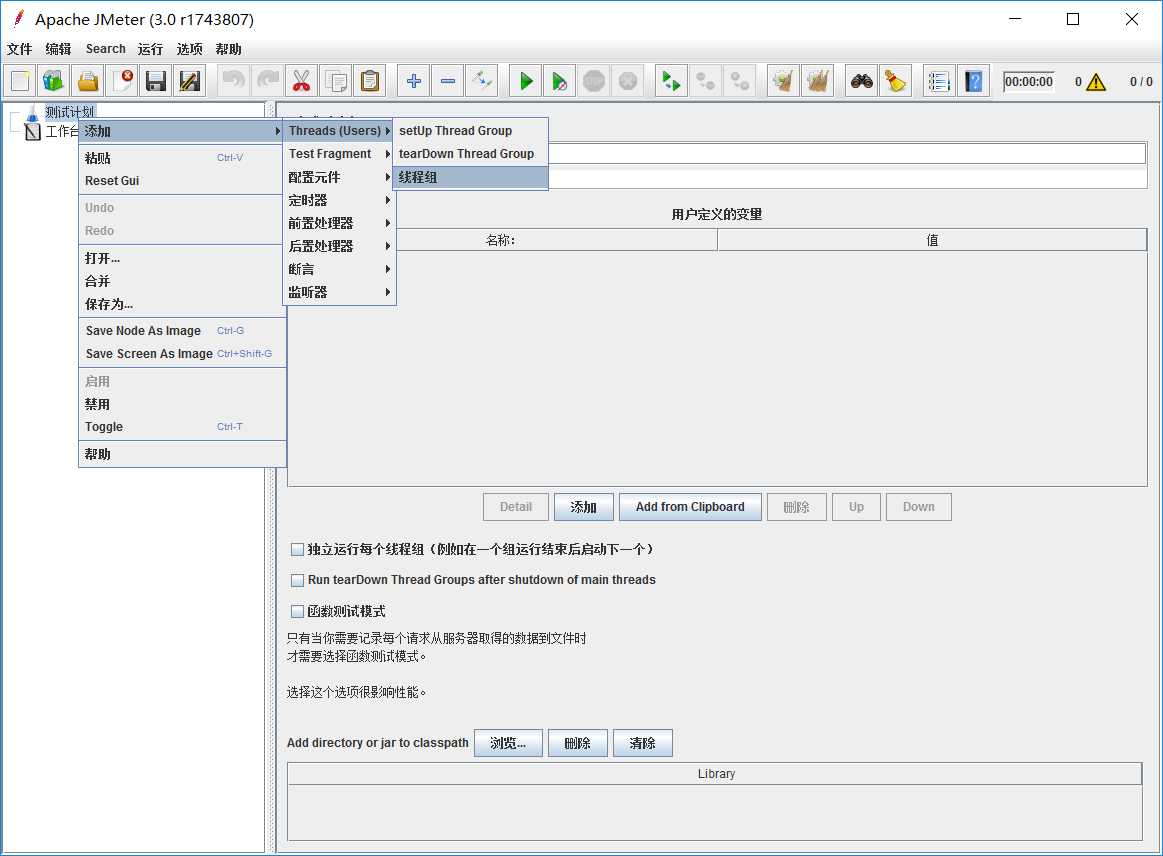Click the warning triangle log icon
This screenshot has height=856, width=1163.
(x=1096, y=82)
